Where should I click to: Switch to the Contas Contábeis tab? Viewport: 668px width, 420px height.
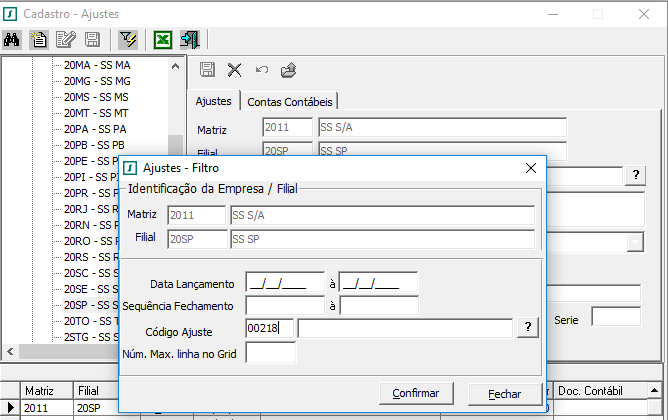click(291, 101)
